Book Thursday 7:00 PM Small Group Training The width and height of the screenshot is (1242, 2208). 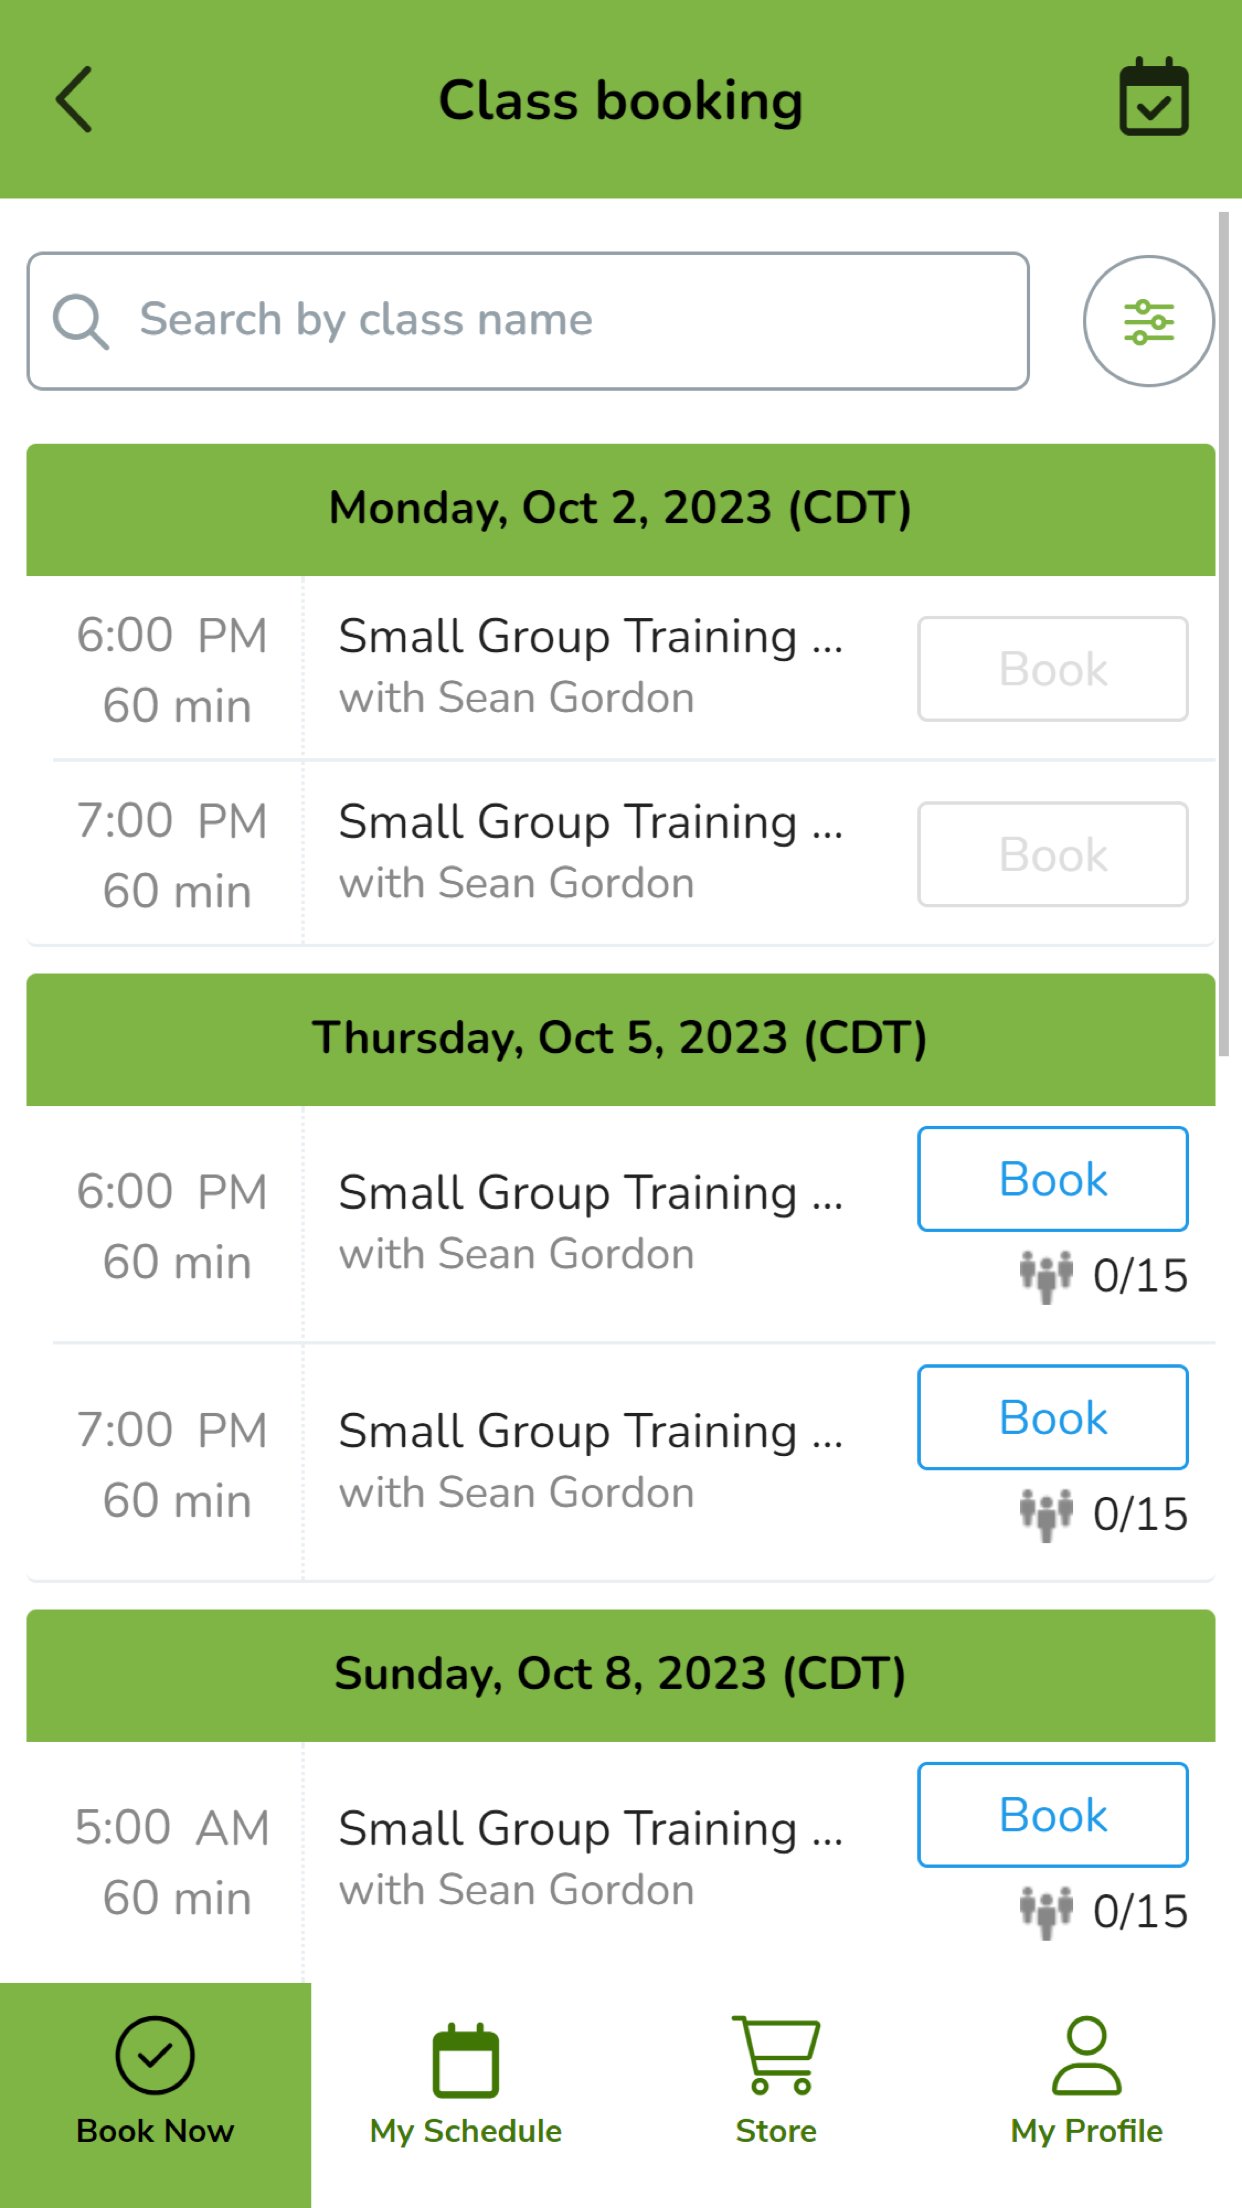(x=1053, y=1417)
